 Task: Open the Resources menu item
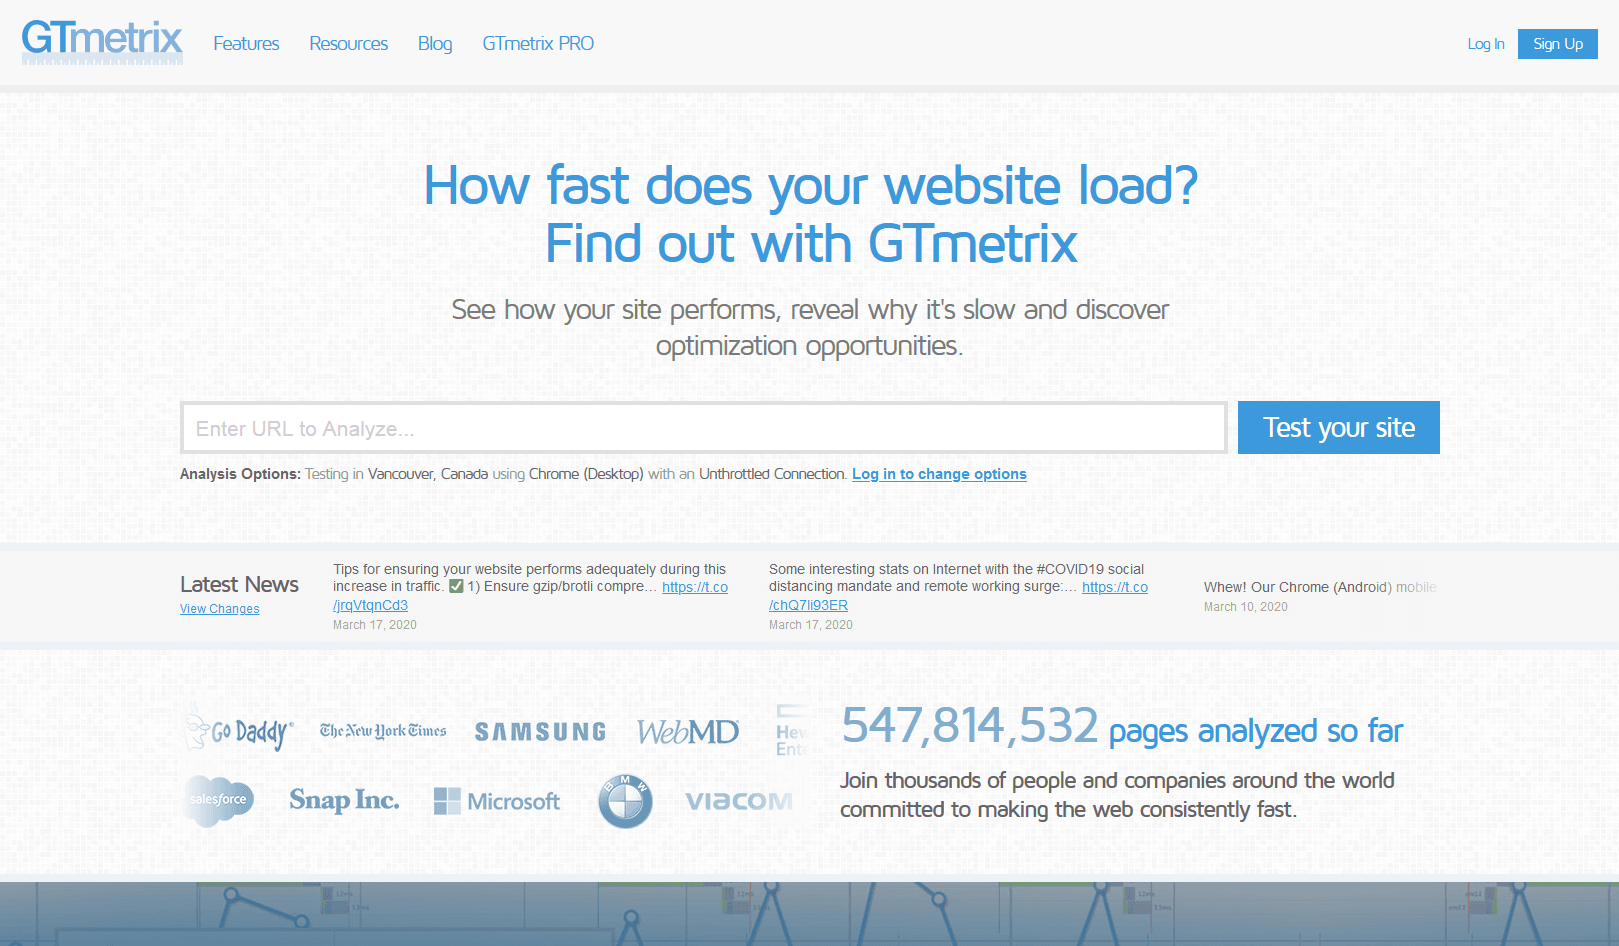click(348, 44)
